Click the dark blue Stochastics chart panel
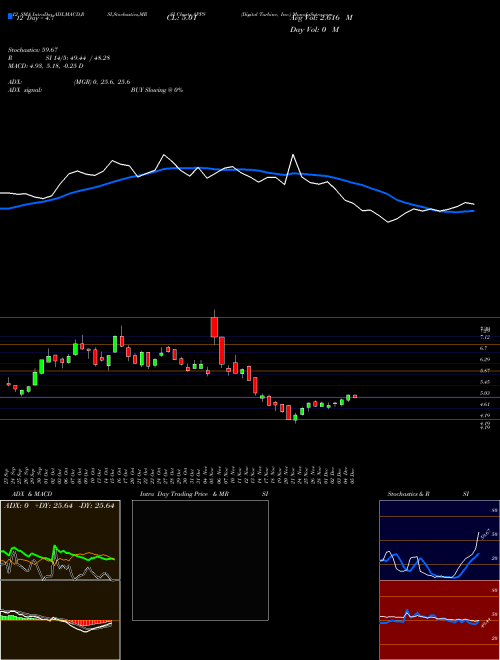Screen dimensions: 500x660 (x=439, y=540)
